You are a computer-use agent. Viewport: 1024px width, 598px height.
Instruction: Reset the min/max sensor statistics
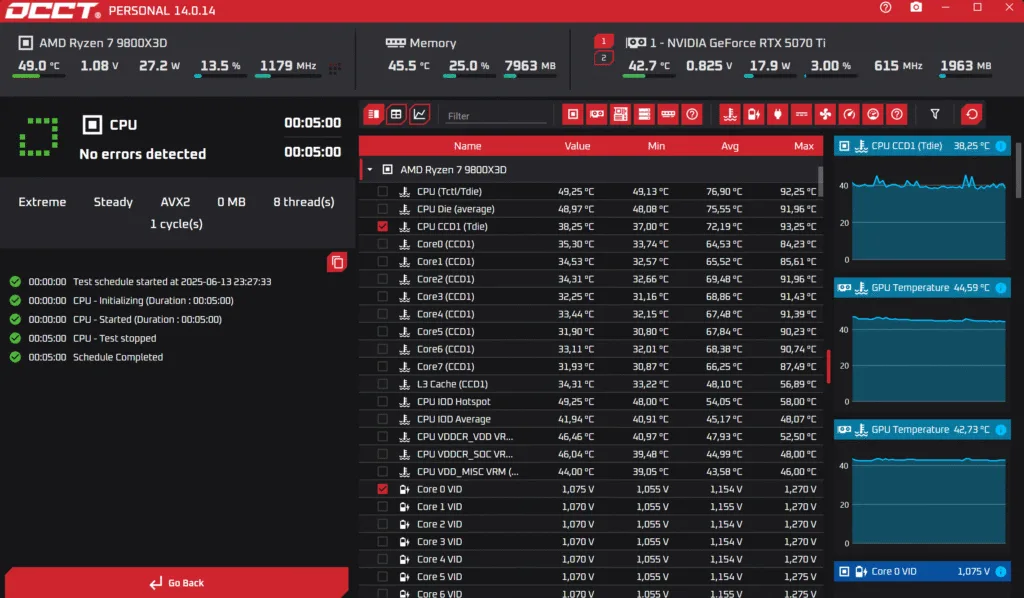coord(972,114)
